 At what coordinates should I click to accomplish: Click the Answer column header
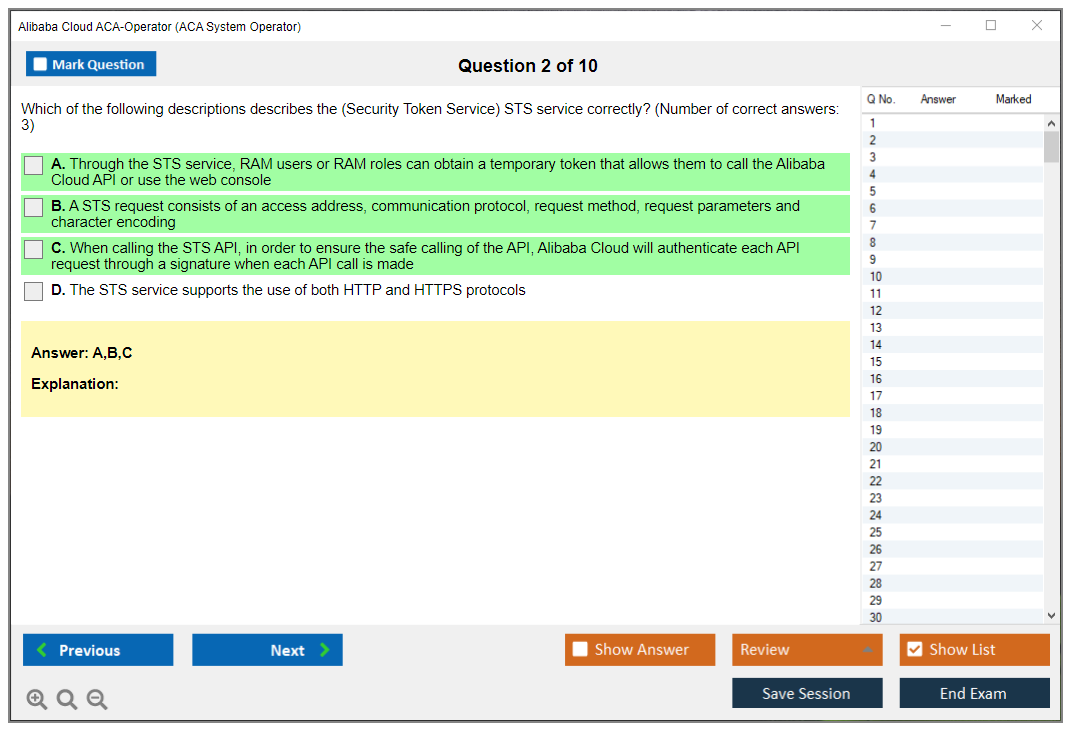point(938,99)
